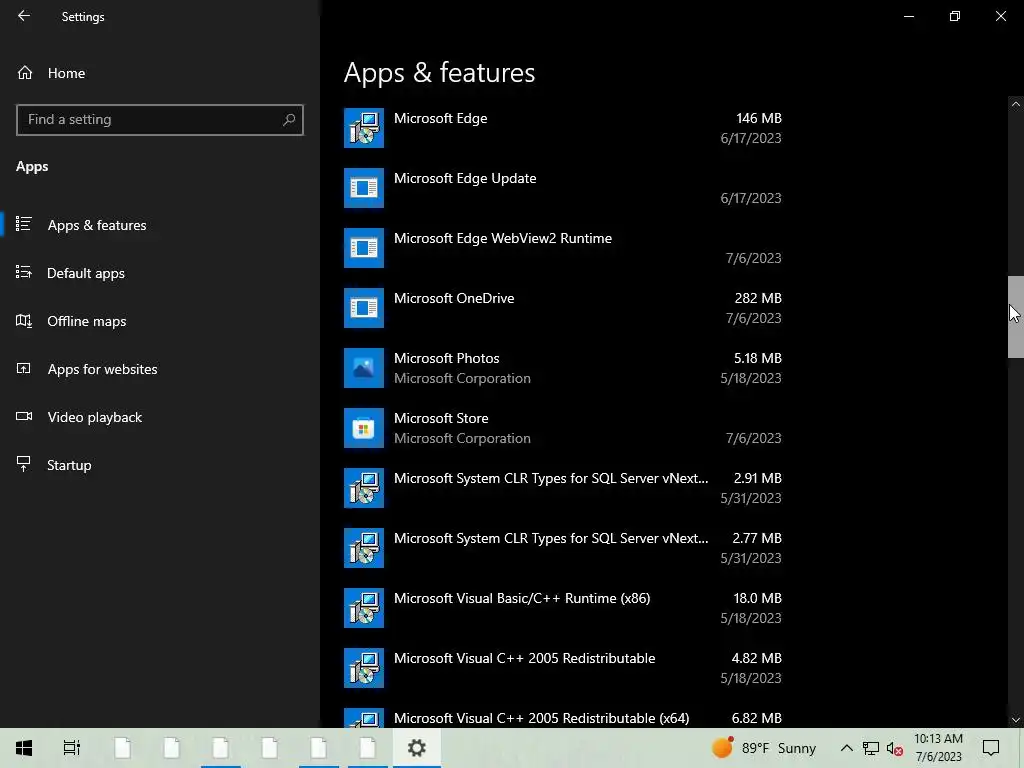Click the search magnifier icon
The height and width of the screenshot is (768, 1024).
[x=289, y=120]
